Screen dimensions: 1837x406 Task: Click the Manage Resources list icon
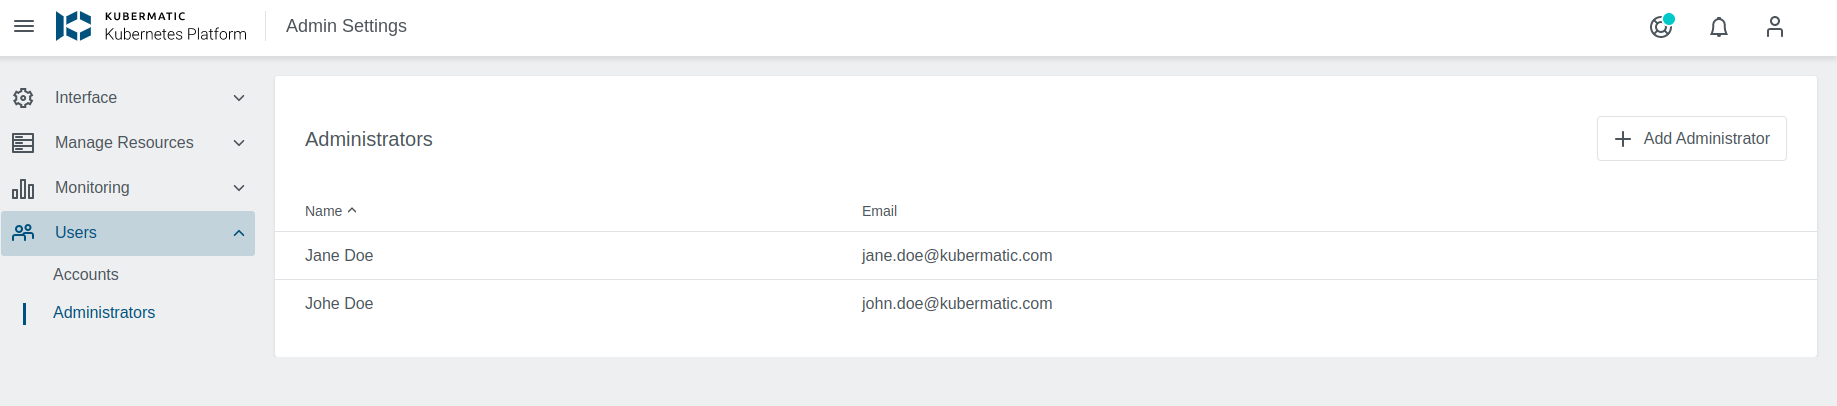coord(23,143)
